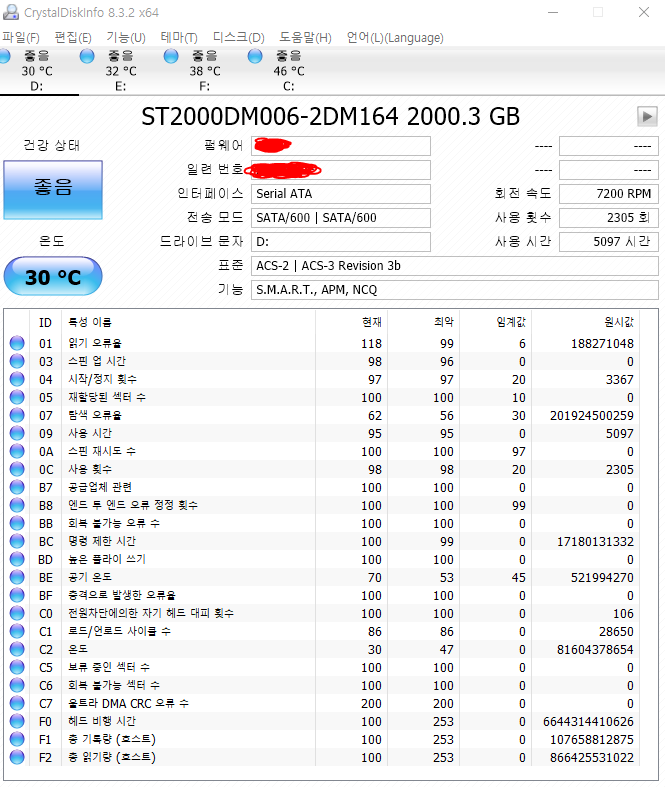The height and width of the screenshot is (787, 665).
Task: Open the 언어(L)(Language) menu
Action: [395, 38]
